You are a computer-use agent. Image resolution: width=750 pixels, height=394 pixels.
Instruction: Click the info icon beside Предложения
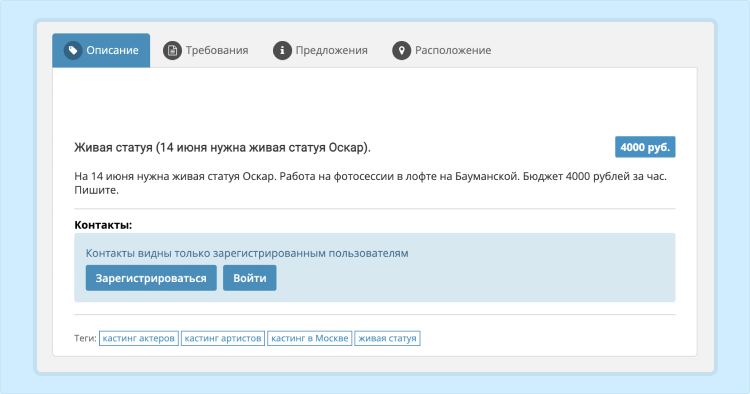tap(282, 50)
